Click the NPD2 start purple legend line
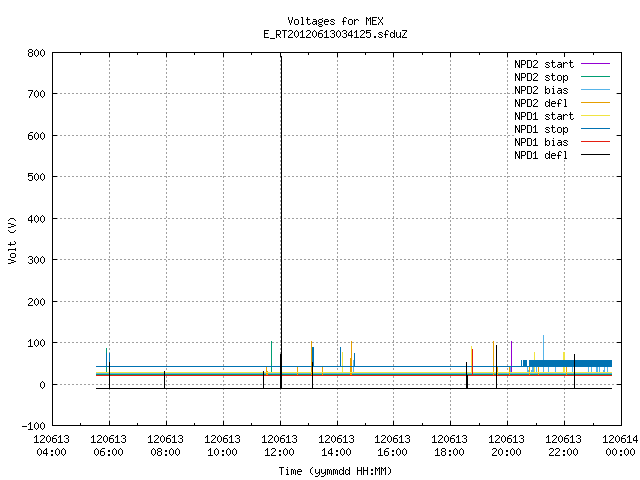 595,64
